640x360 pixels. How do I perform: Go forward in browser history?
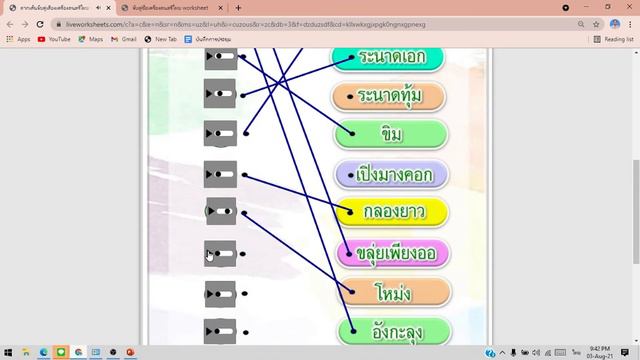click(x=25, y=24)
